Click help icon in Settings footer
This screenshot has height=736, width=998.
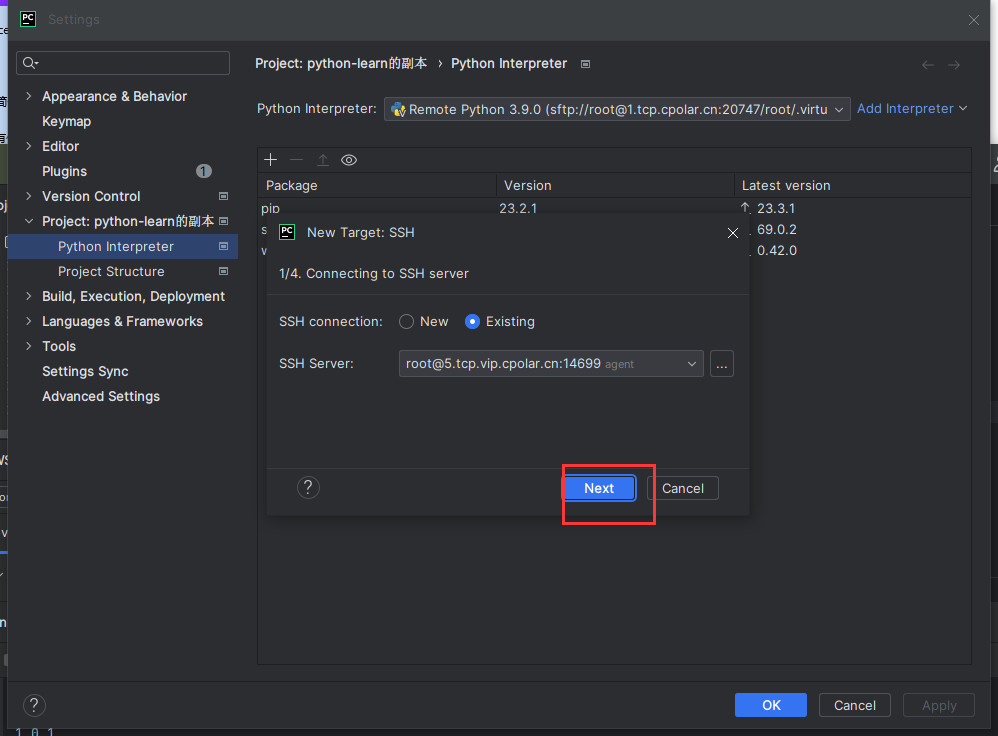34,705
